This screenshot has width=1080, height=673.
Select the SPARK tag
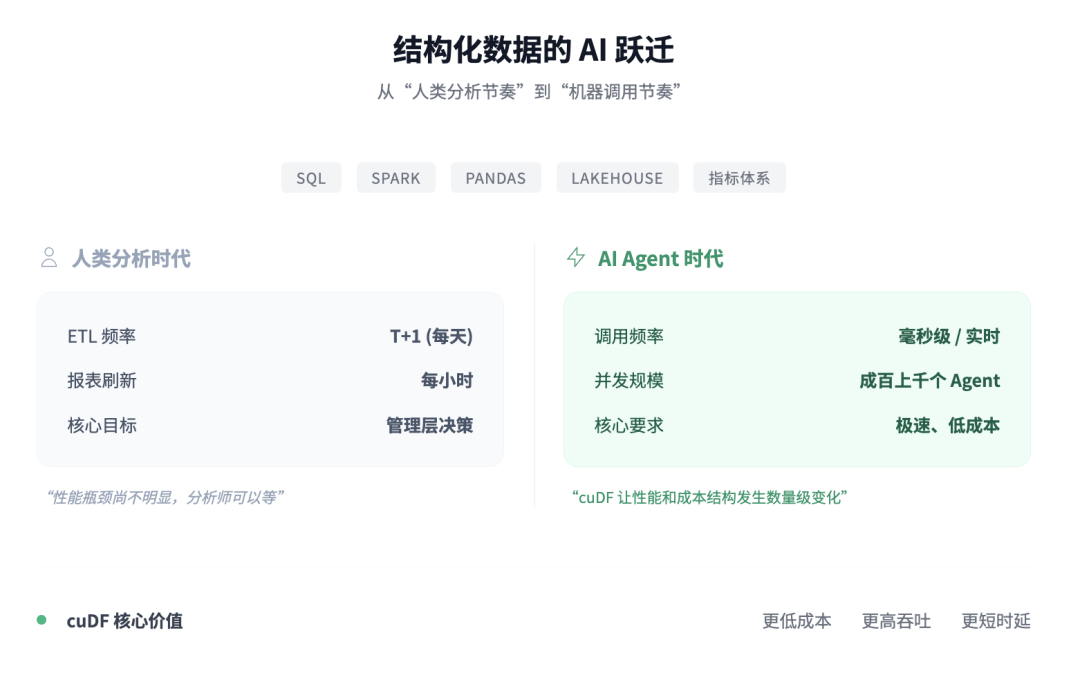point(396,178)
